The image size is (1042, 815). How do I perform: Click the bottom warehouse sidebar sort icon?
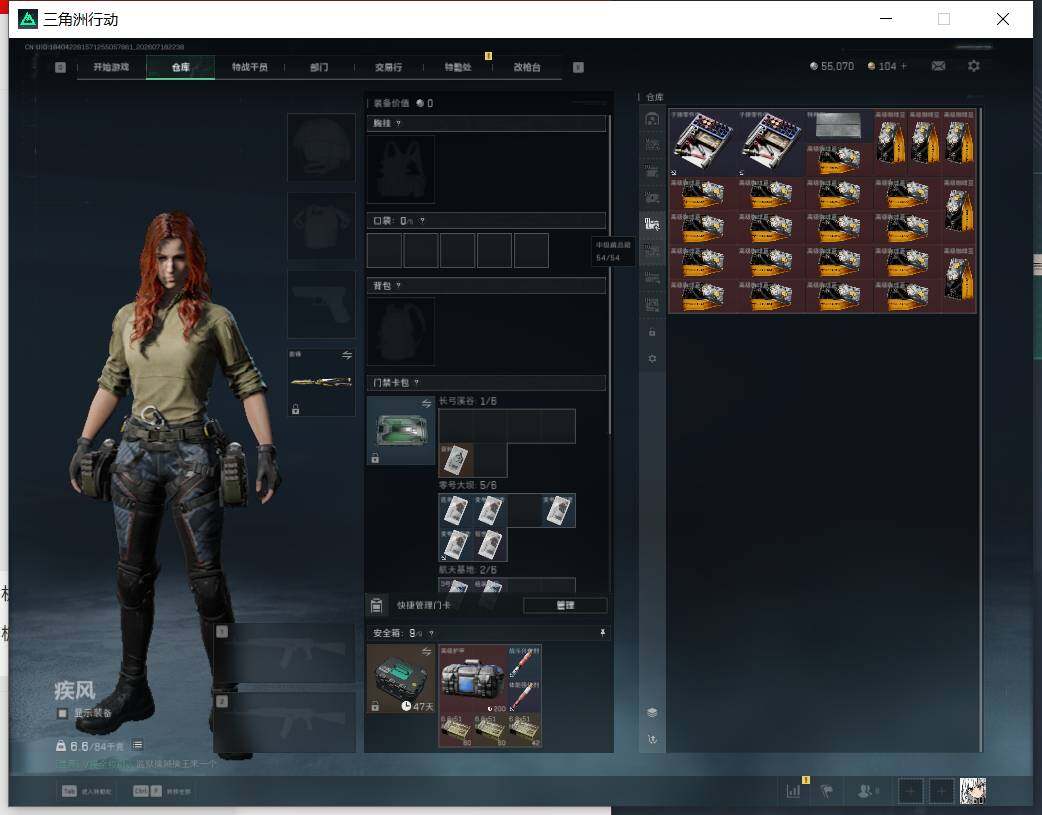(652, 739)
